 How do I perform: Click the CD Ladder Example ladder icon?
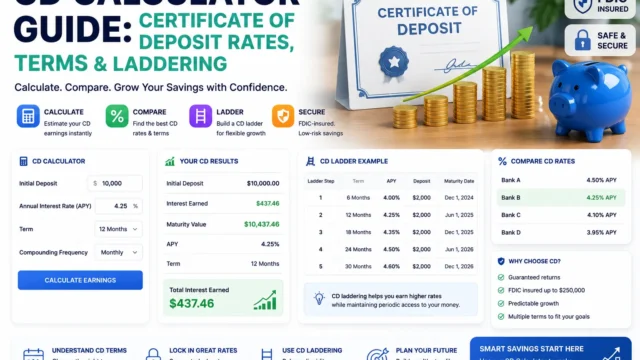310,161
